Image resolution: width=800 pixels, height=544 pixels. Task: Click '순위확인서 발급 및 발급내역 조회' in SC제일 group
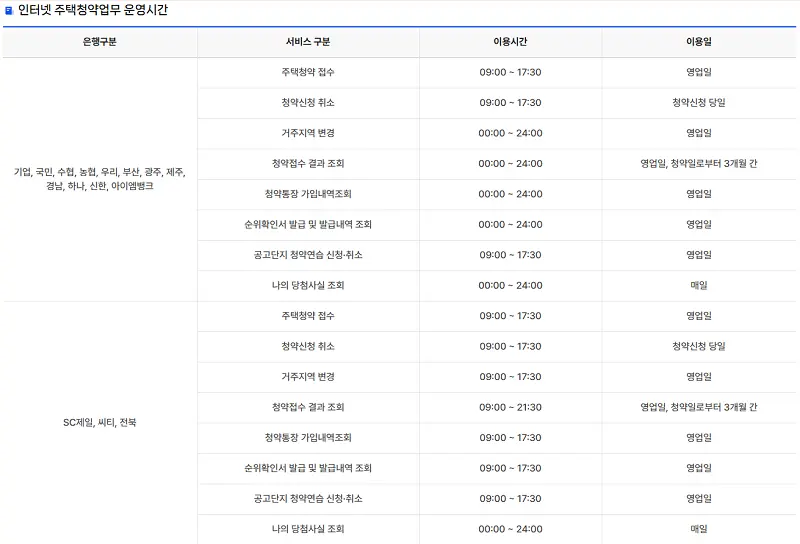point(308,468)
